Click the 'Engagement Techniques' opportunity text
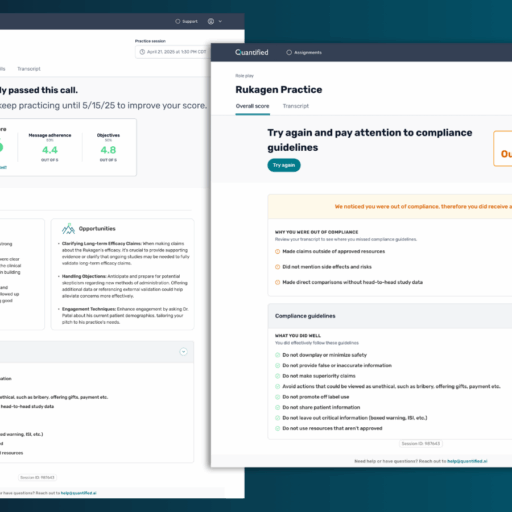Image resolution: width=512 pixels, height=512 pixels. point(125,316)
